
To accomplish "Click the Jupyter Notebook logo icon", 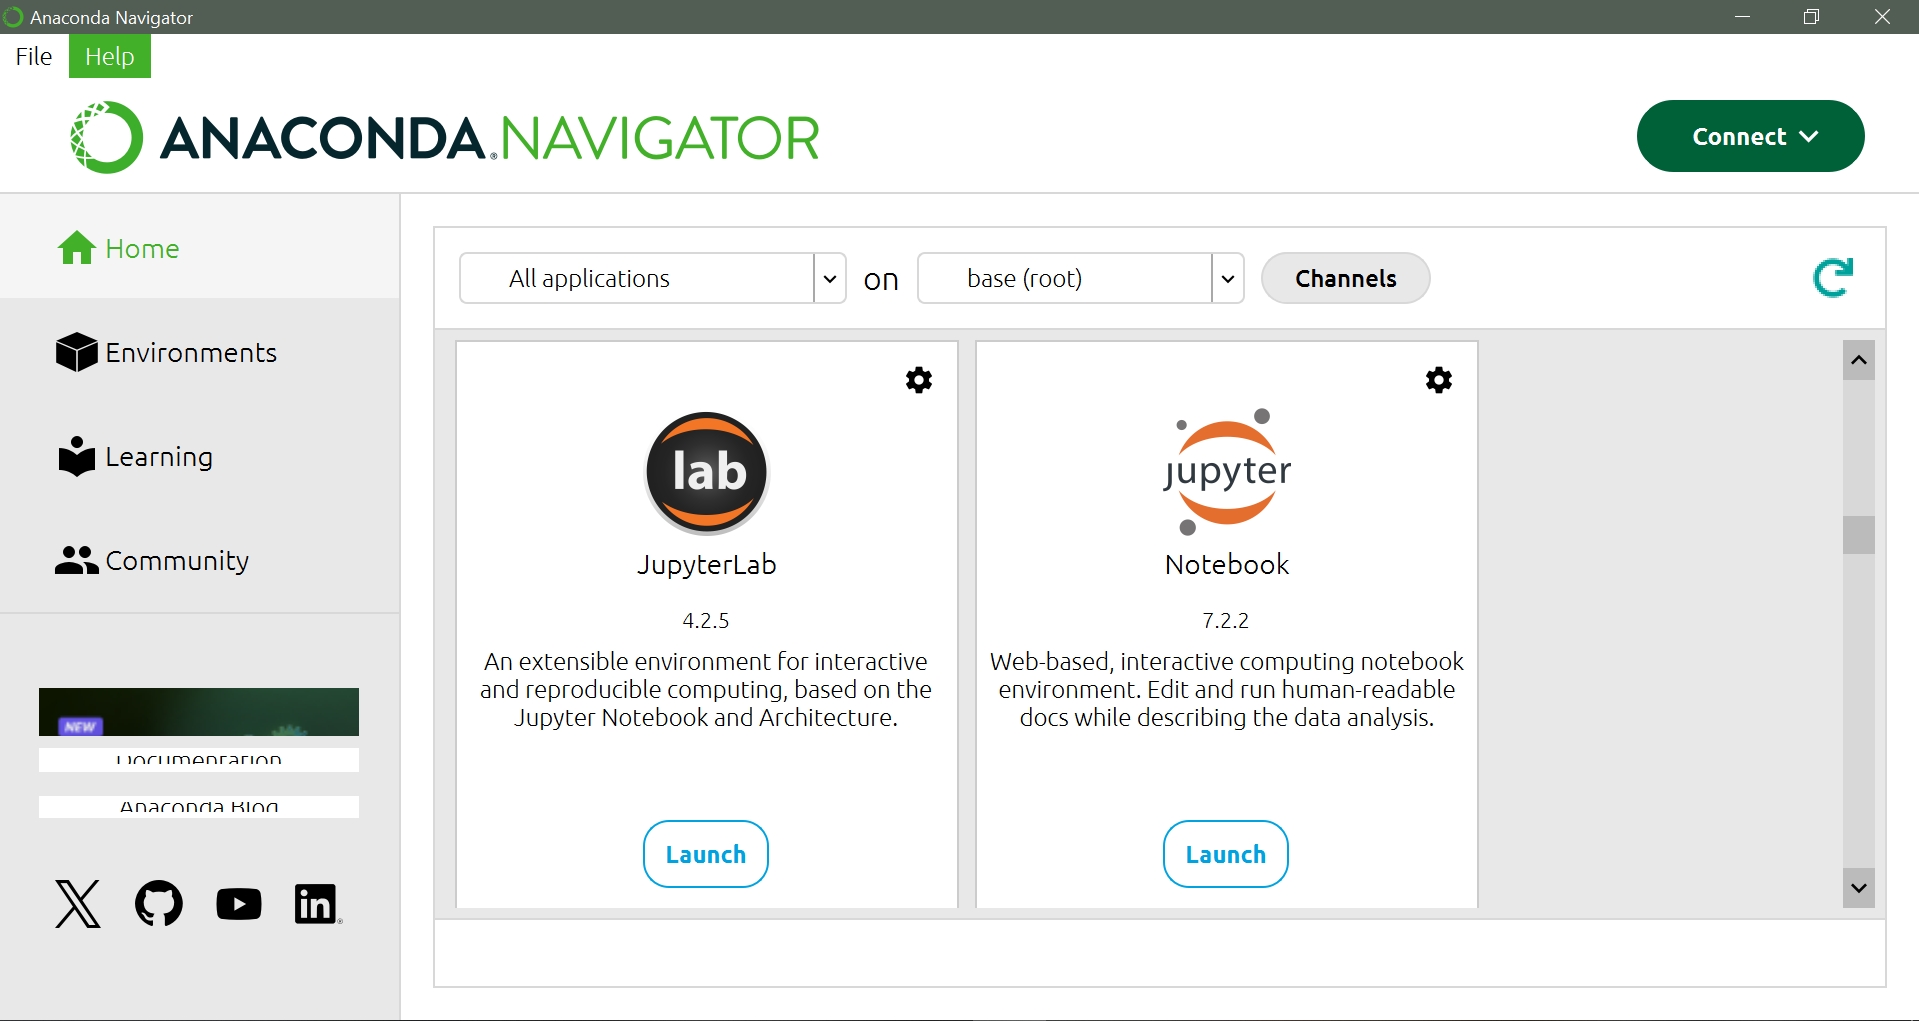I will click(1226, 472).
